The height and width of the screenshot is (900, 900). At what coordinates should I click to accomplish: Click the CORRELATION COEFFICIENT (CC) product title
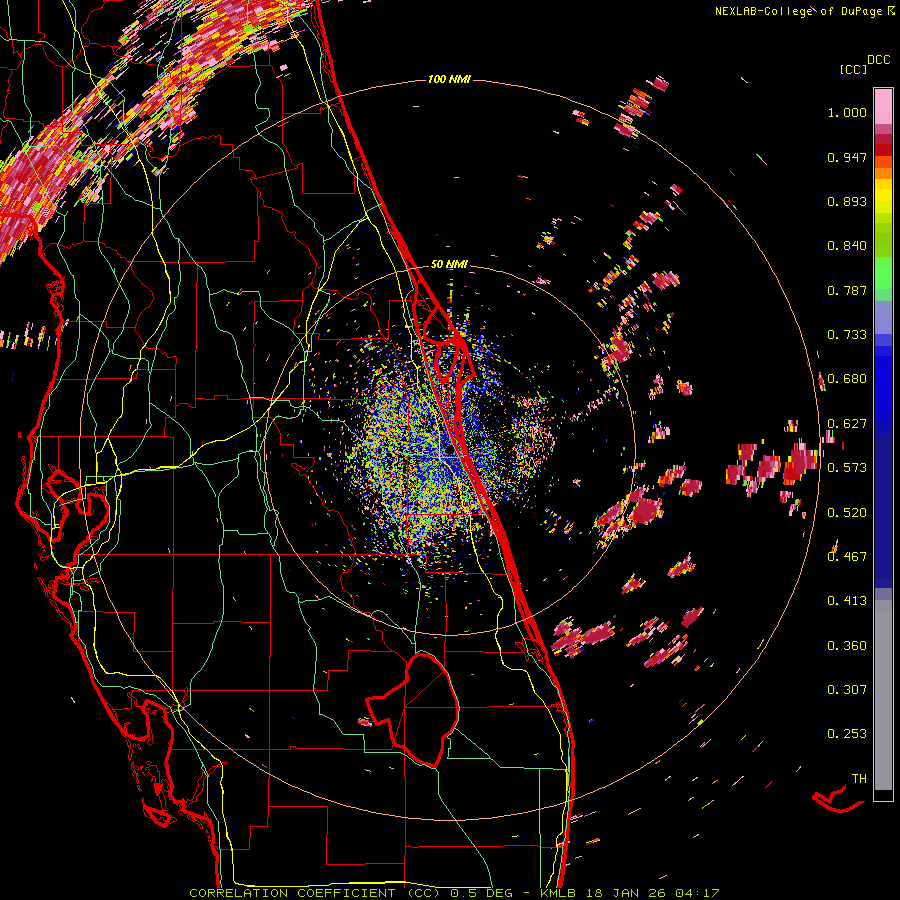click(x=315, y=893)
